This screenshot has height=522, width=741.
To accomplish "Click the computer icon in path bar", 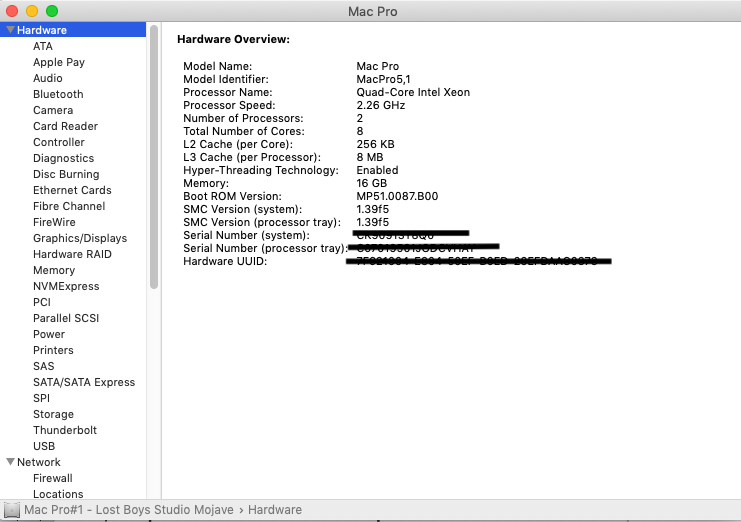I will tap(11, 510).
